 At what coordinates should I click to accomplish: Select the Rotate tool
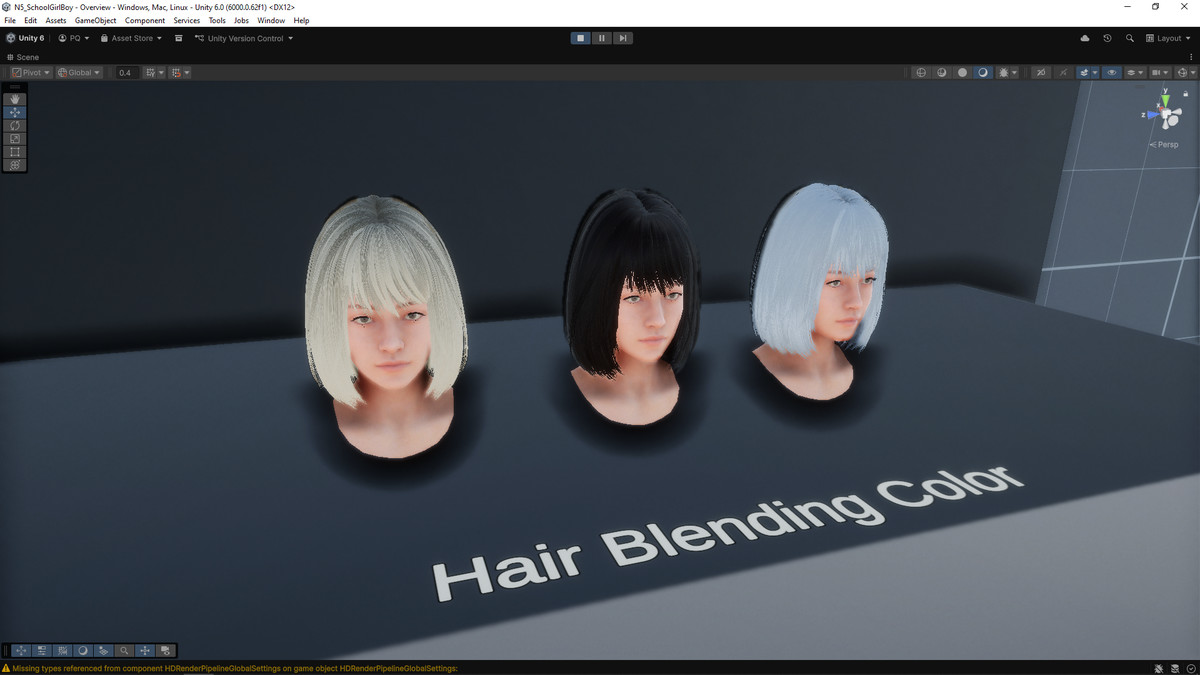click(x=15, y=125)
